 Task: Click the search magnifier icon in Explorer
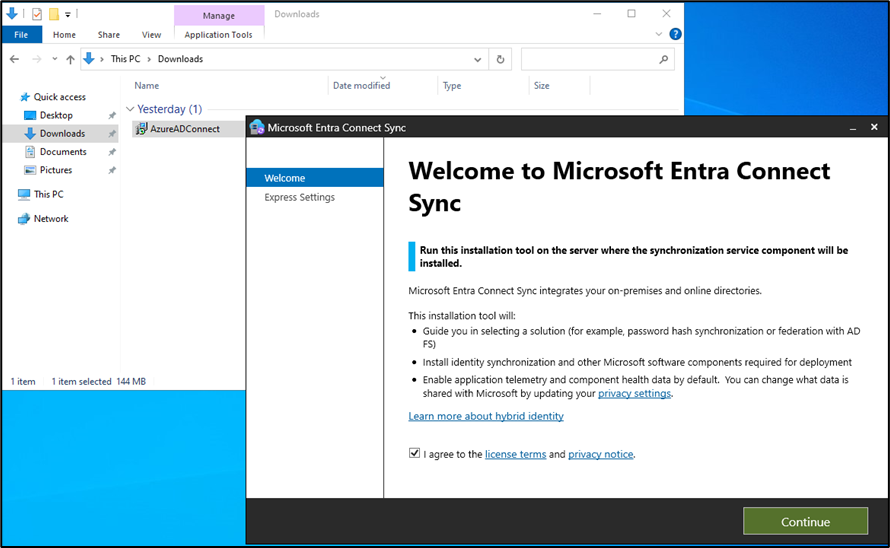point(664,59)
